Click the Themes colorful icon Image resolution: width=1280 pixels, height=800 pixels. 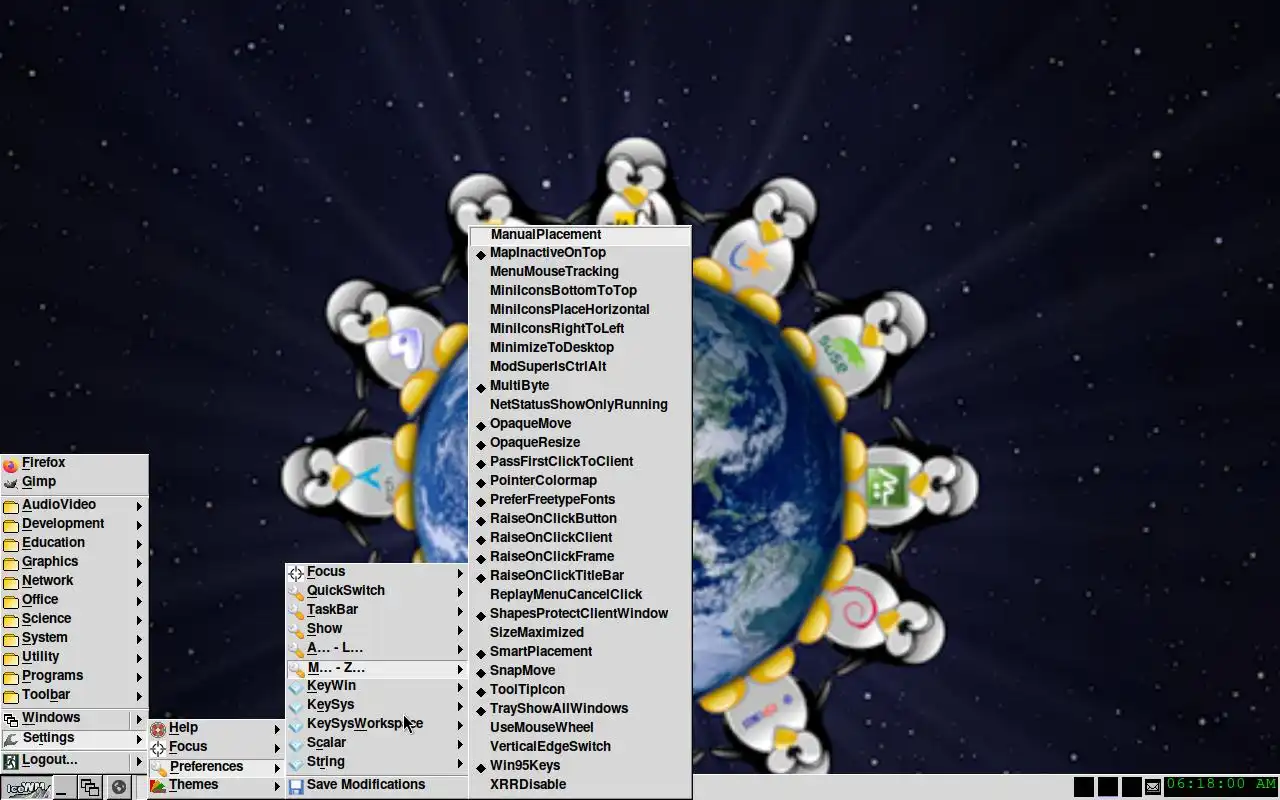coord(158,786)
